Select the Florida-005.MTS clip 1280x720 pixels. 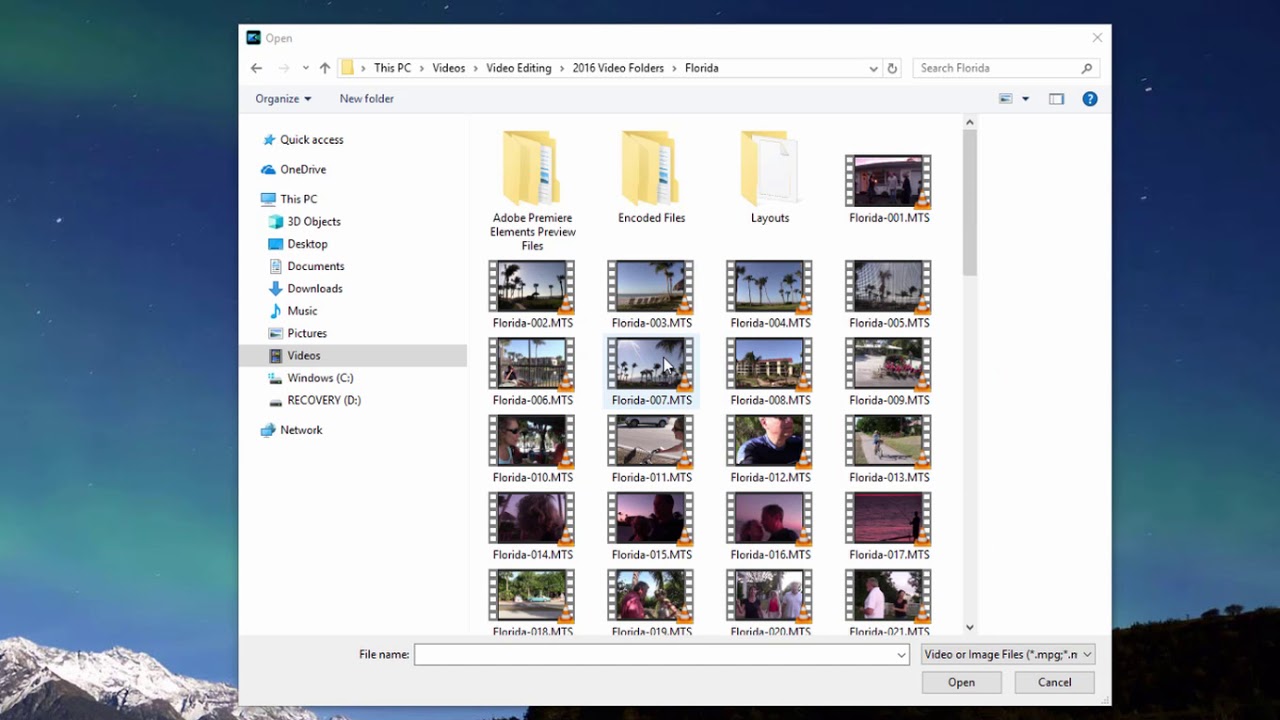click(x=888, y=294)
